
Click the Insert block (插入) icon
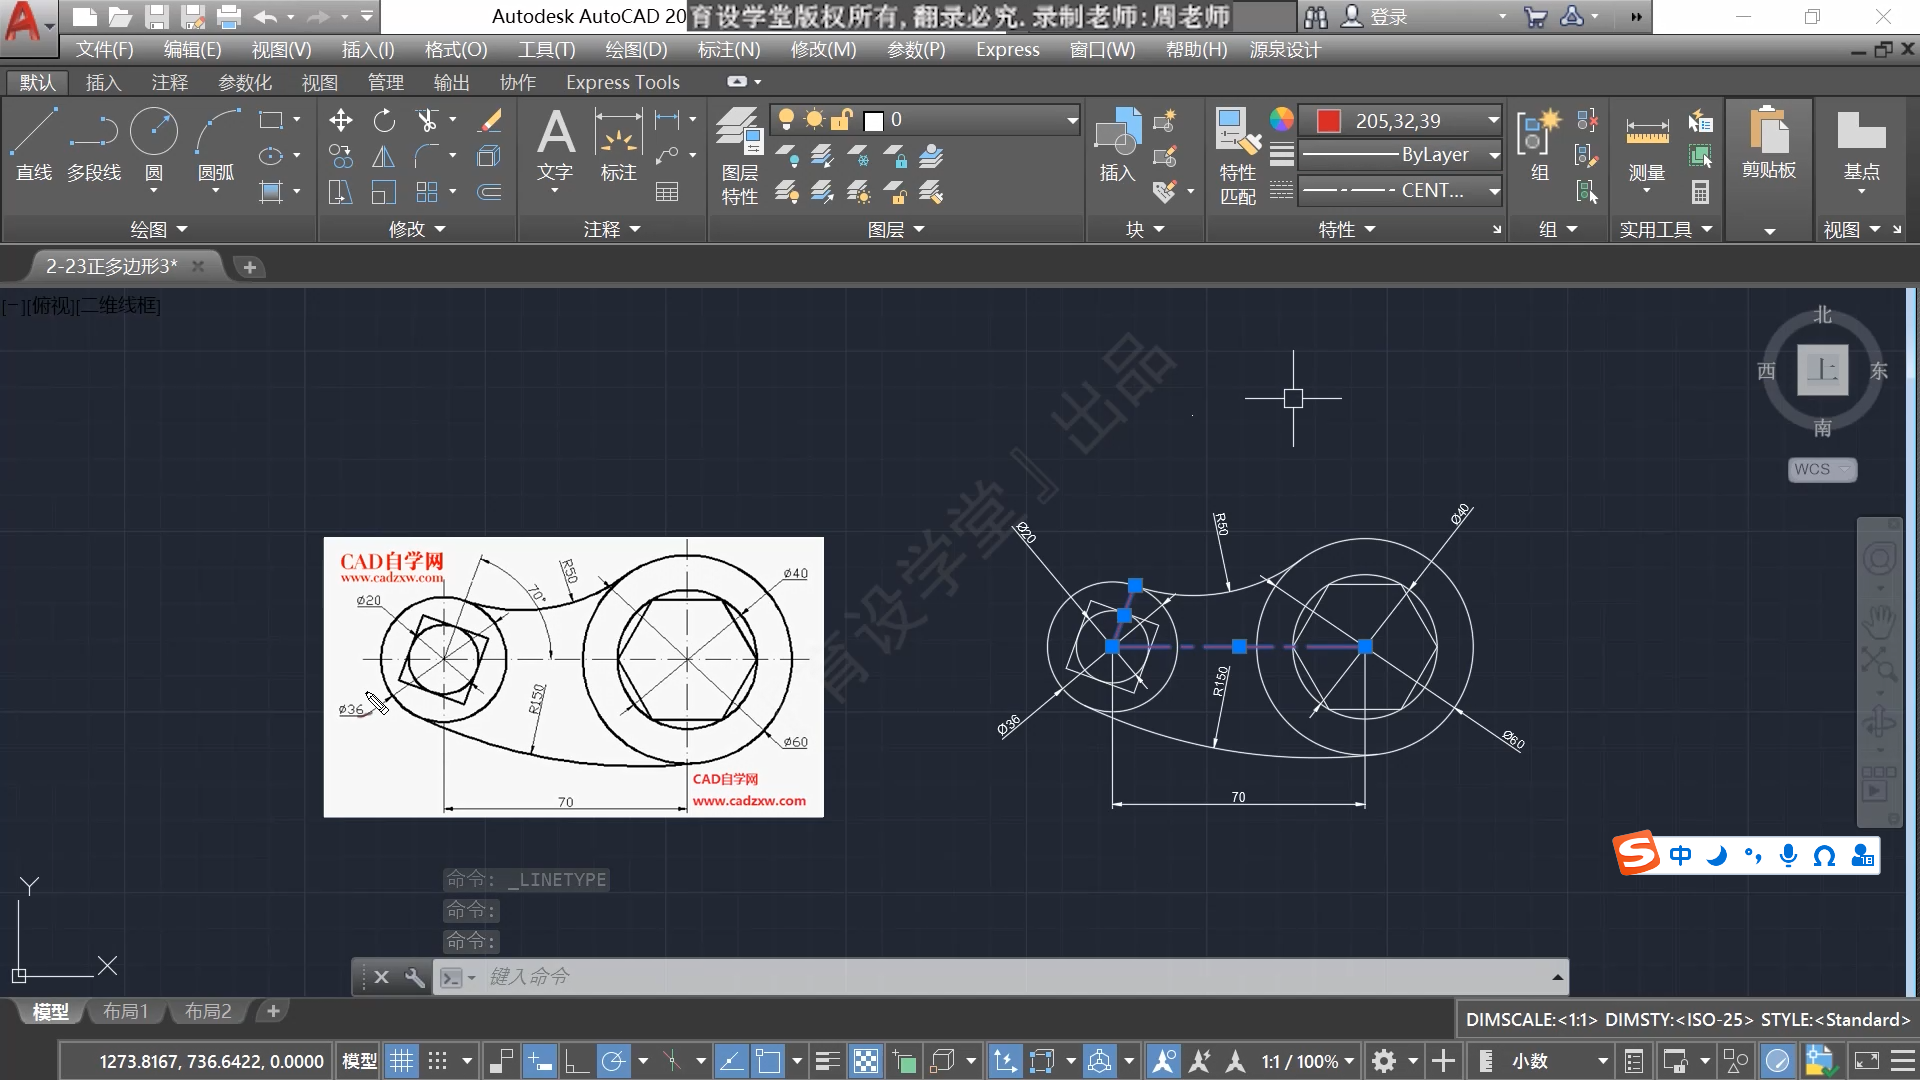tap(1117, 145)
